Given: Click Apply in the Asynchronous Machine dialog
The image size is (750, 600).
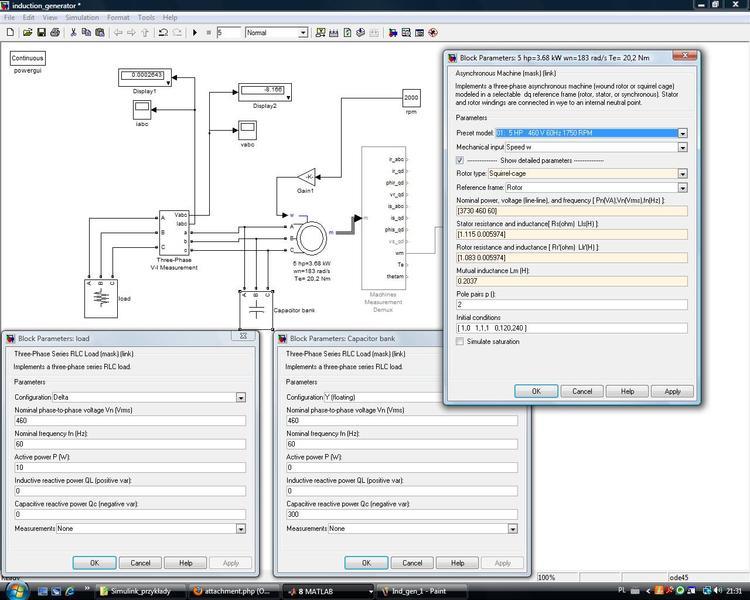Looking at the screenshot, I should point(672,391).
